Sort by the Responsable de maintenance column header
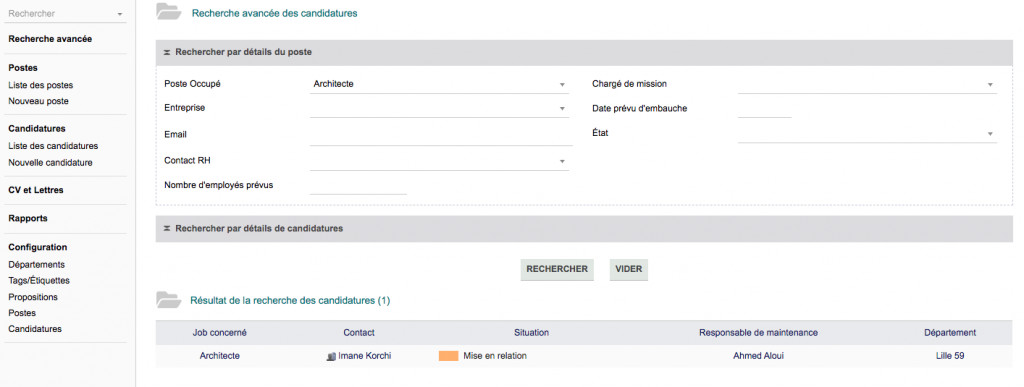 click(x=758, y=333)
